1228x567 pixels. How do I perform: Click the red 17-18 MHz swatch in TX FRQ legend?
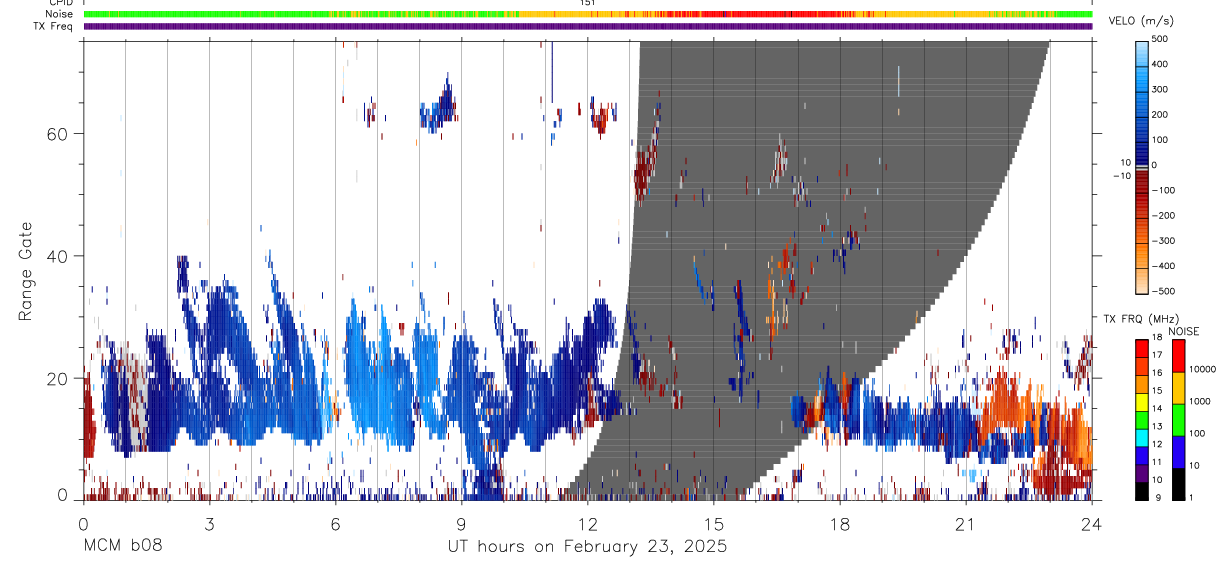click(x=1142, y=348)
